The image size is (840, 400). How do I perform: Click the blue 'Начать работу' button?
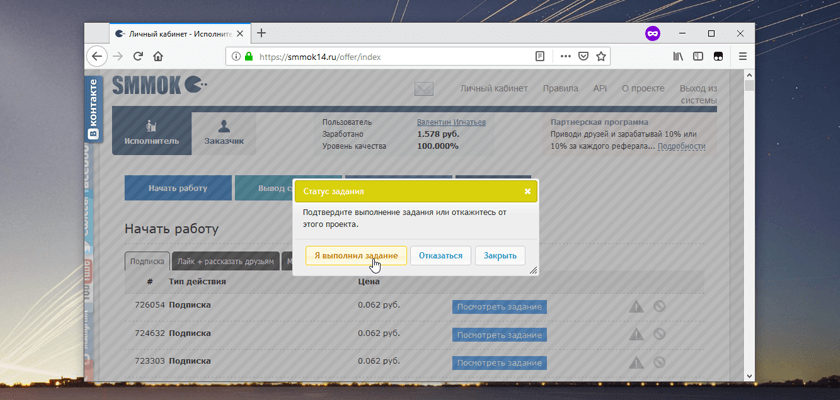(178, 188)
